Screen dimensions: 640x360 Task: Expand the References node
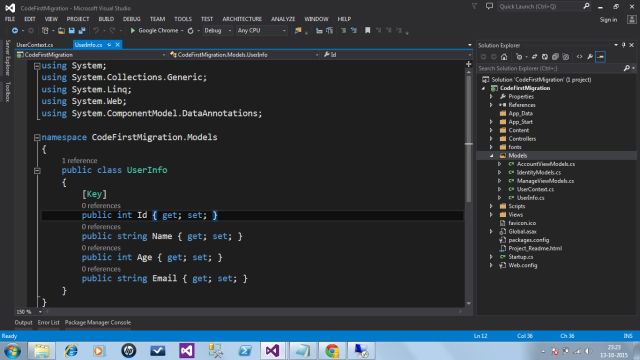coord(491,105)
